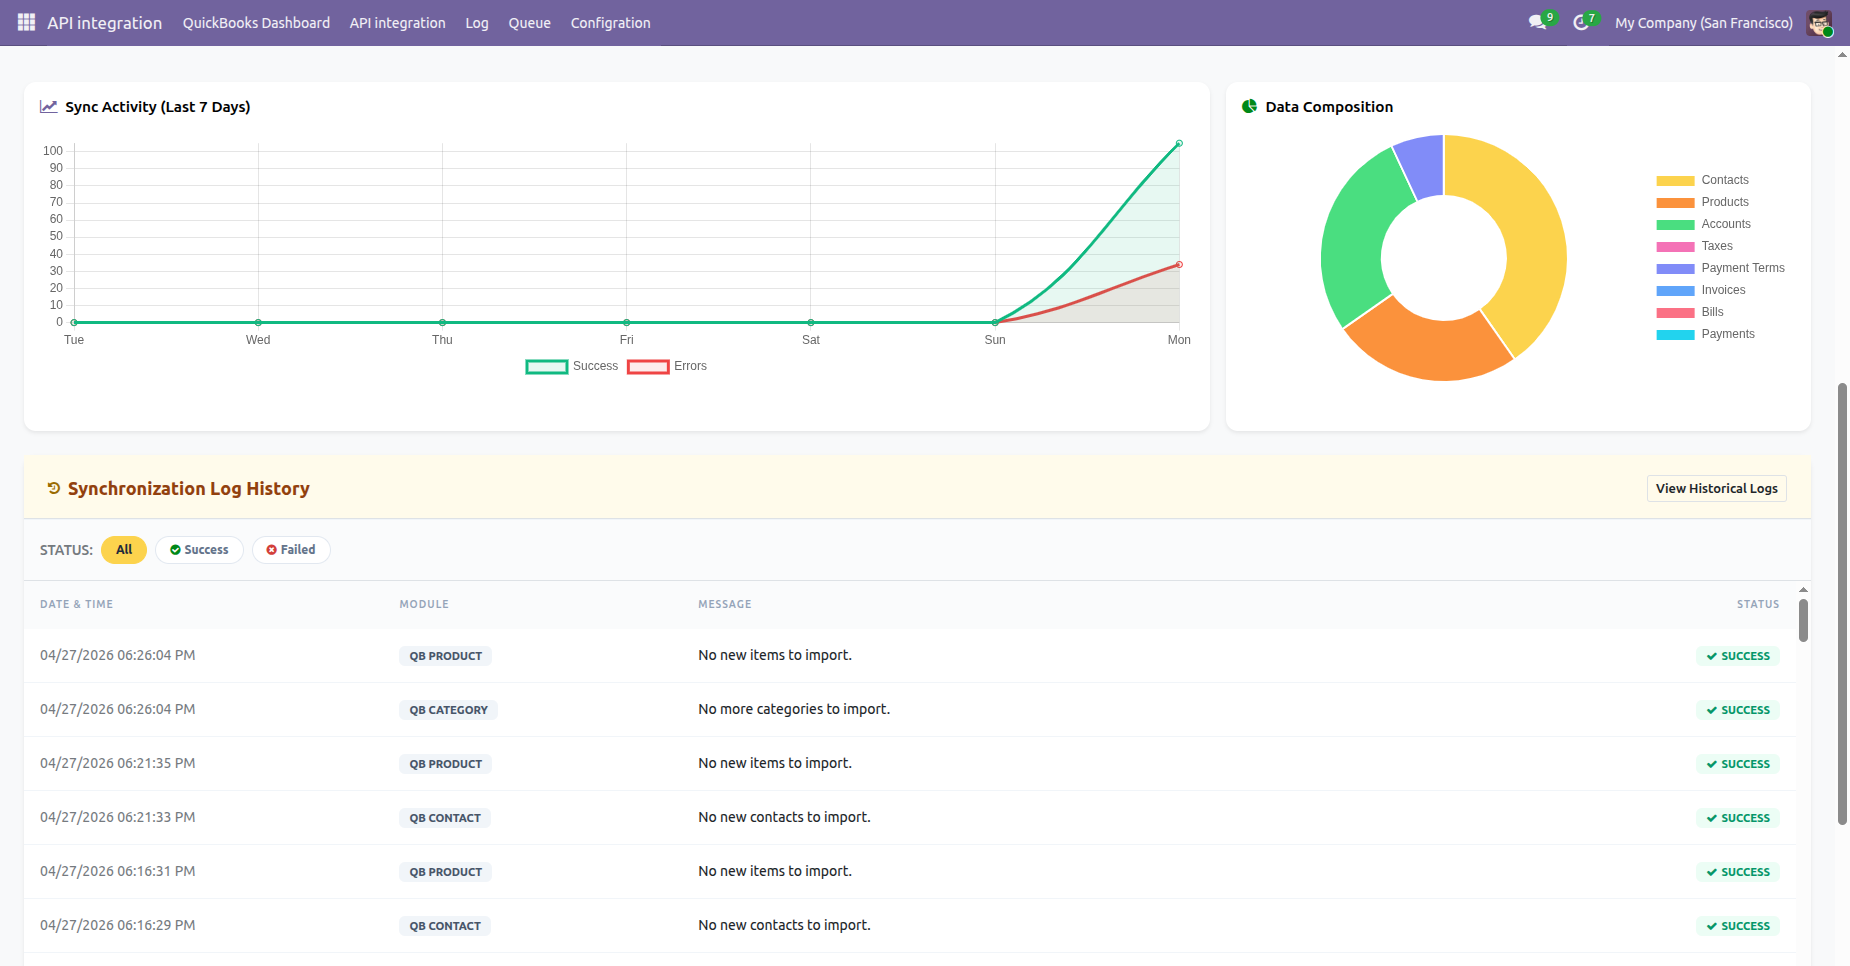Click the Data Composition pie icon
Viewport: 1850px width, 966px height.
1249,106
